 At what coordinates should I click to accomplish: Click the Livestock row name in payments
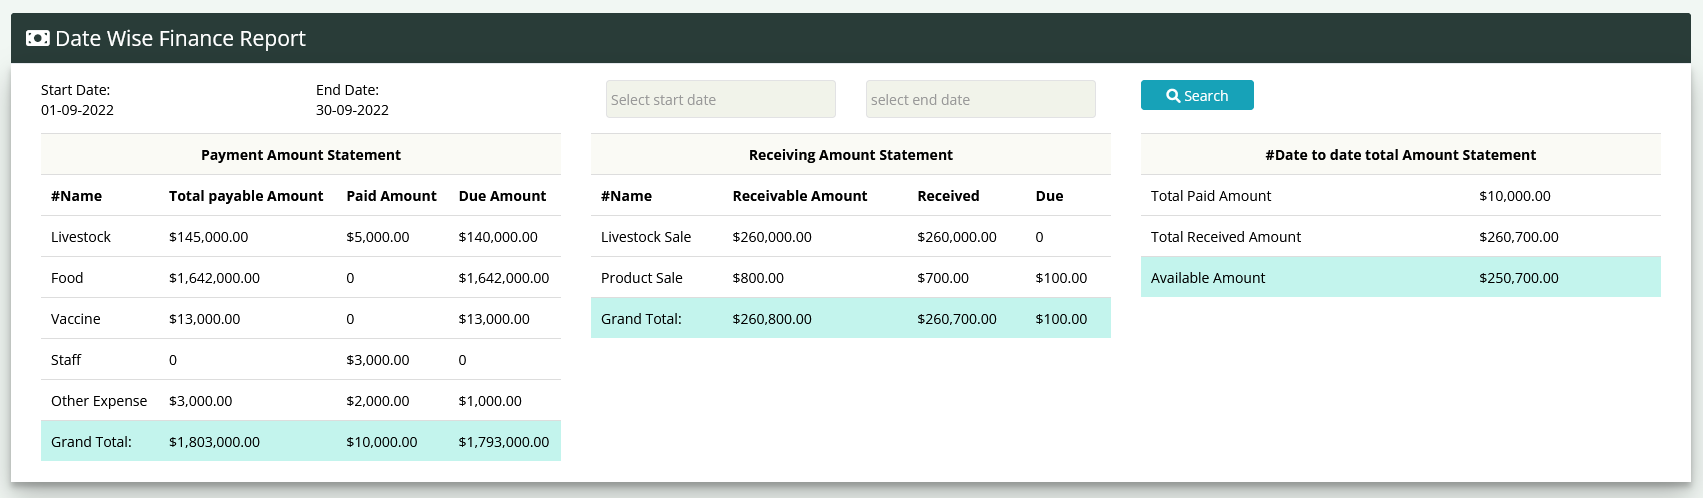click(x=81, y=237)
